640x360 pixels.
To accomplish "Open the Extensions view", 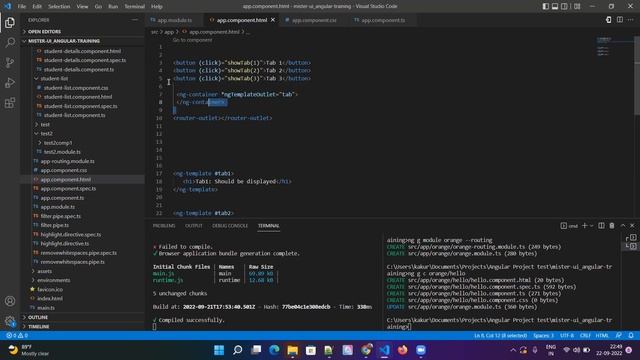I will coord(10,102).
